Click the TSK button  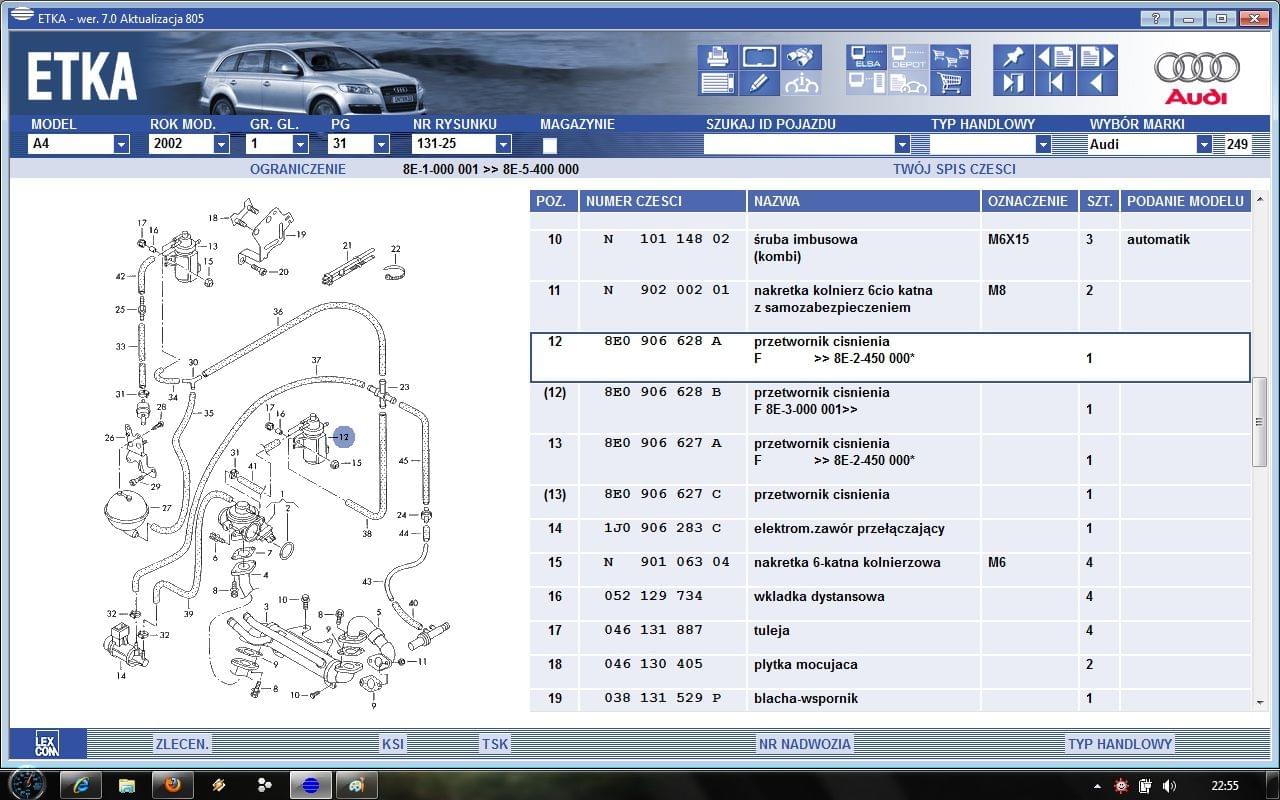coord(495,744)
